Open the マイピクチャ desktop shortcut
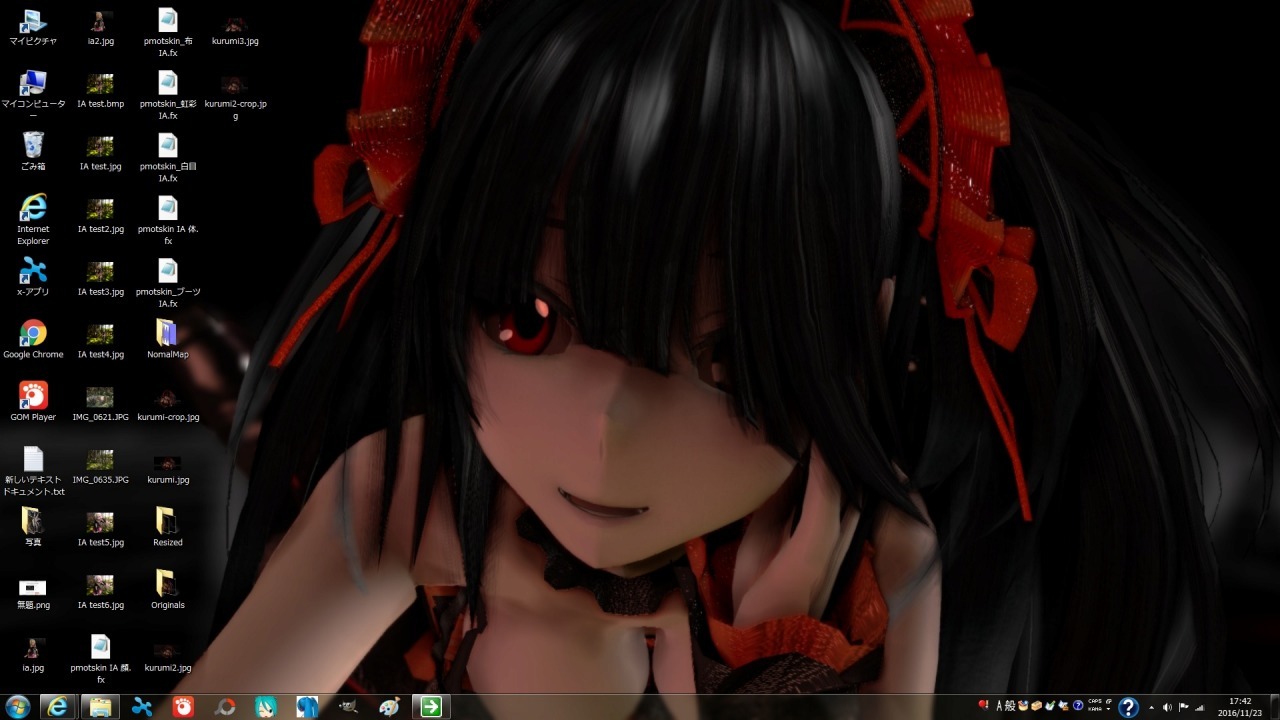This screenshot has height=720, width=1280. (x=33, y=28)
